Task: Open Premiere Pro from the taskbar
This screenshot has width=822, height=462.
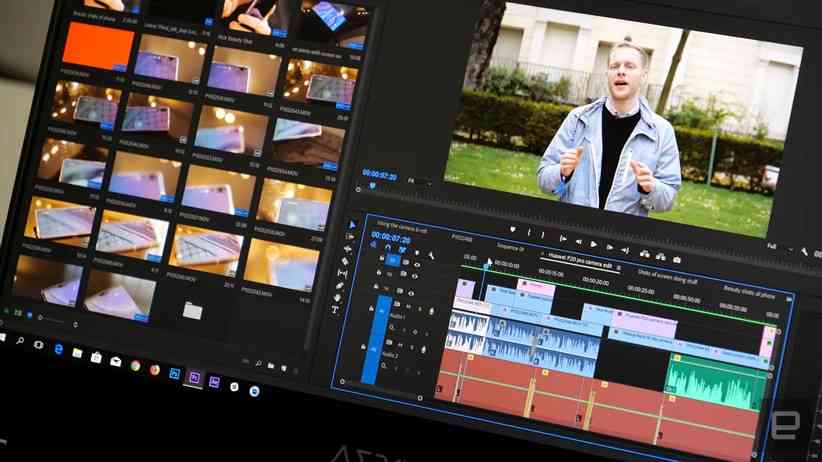Action: pos(195,378)
